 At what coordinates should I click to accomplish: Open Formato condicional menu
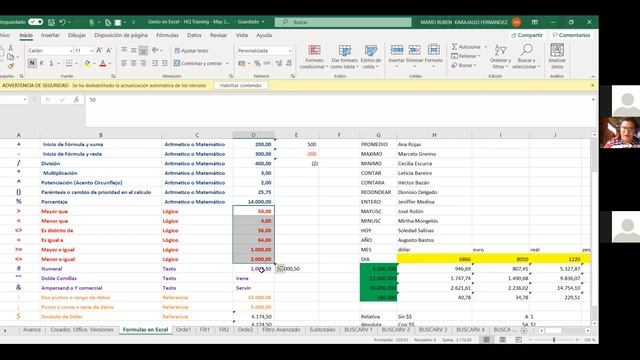[314, 57]
